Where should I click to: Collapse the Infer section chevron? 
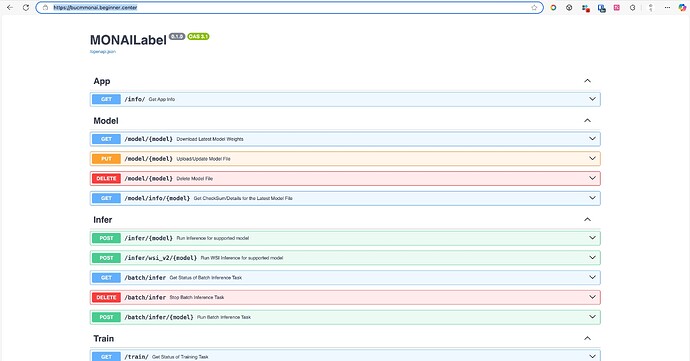(x=587, y=220)
